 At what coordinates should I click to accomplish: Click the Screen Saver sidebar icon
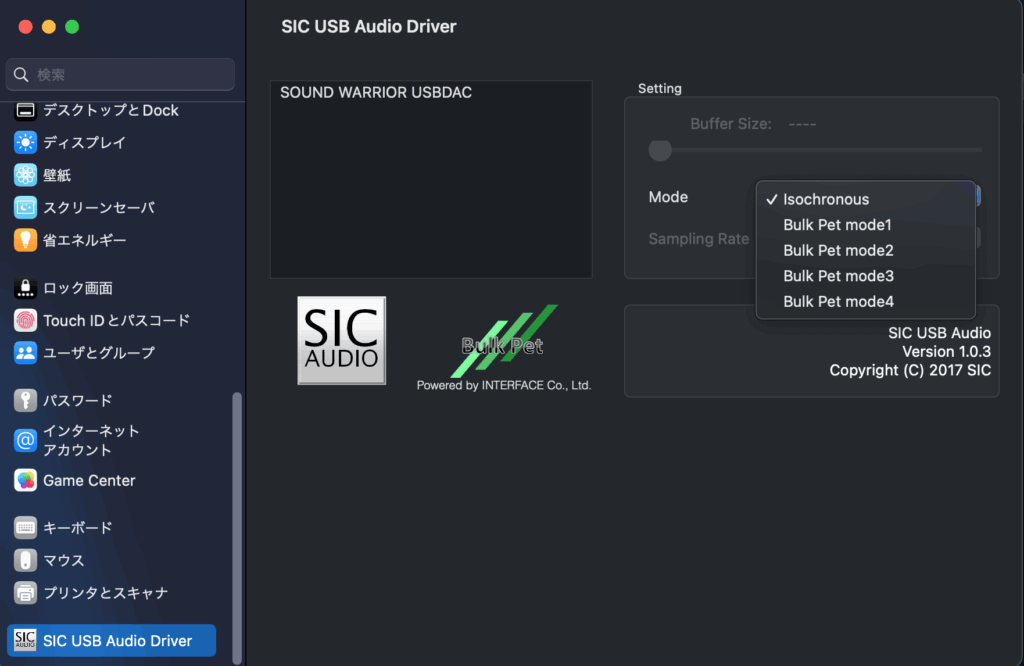coord(25,208)
